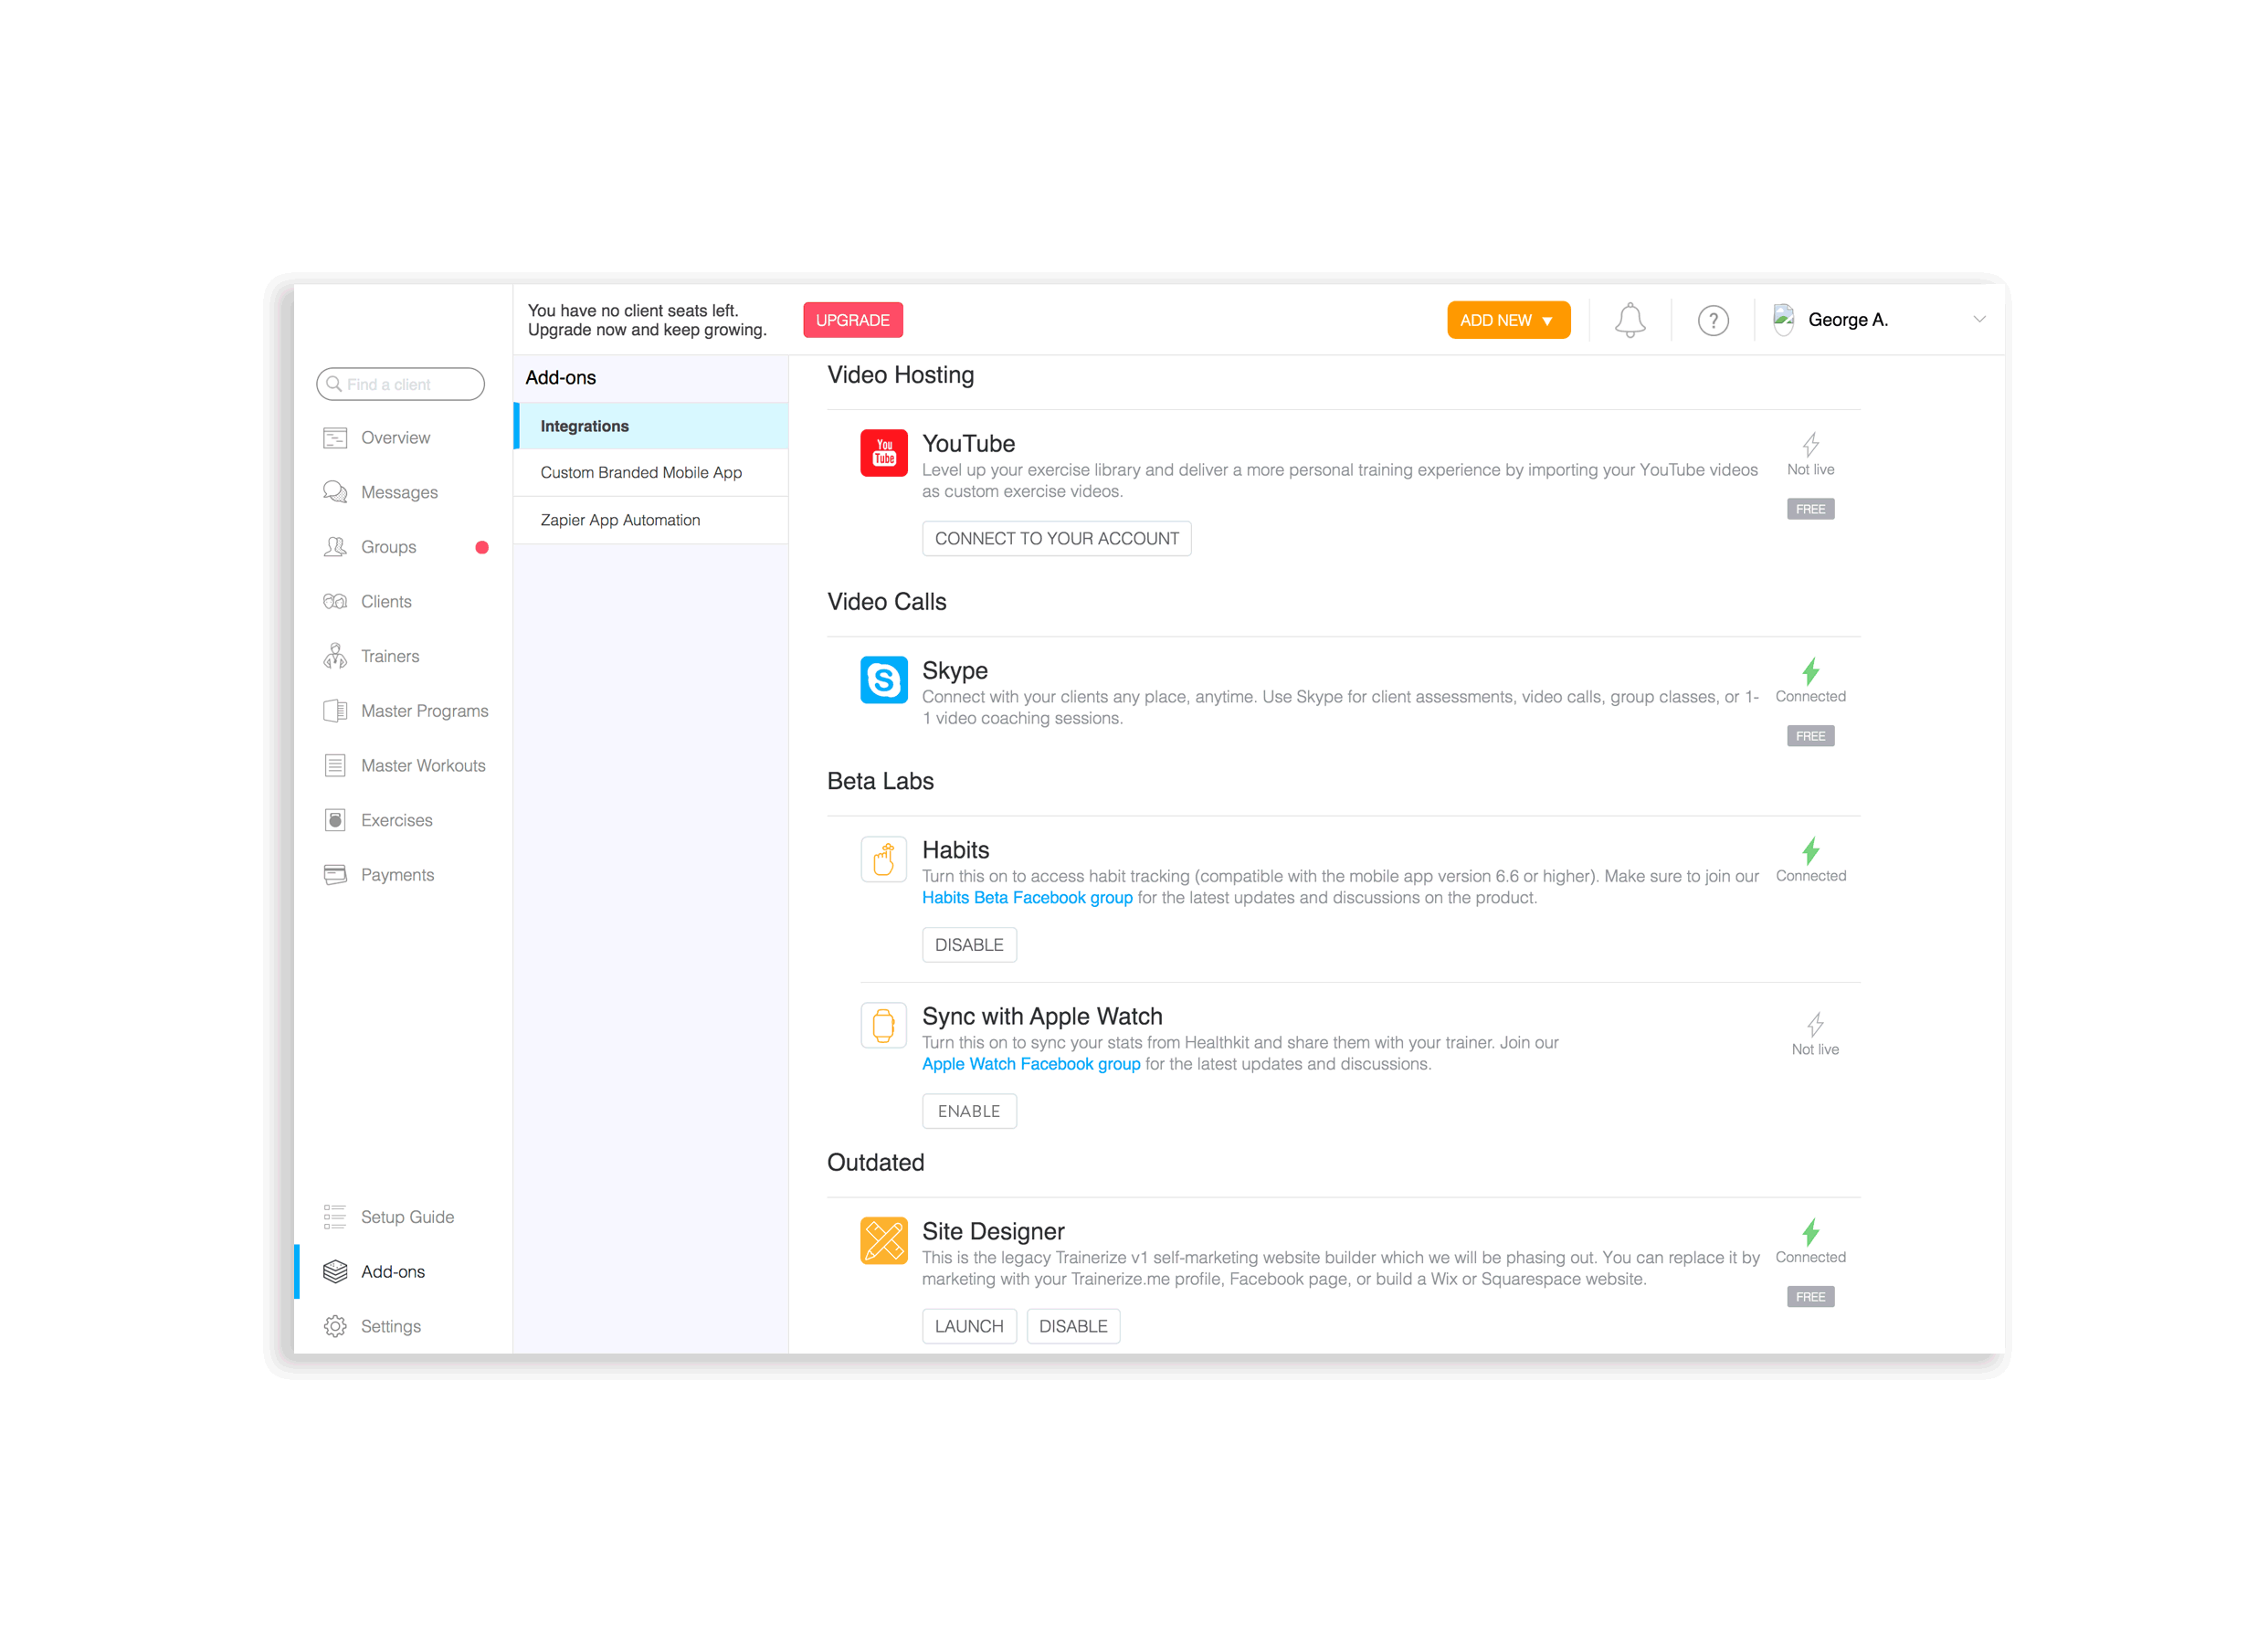The image size is (2268, 1644).
Task: Click the YouTube logo icon
Action: 884,453
